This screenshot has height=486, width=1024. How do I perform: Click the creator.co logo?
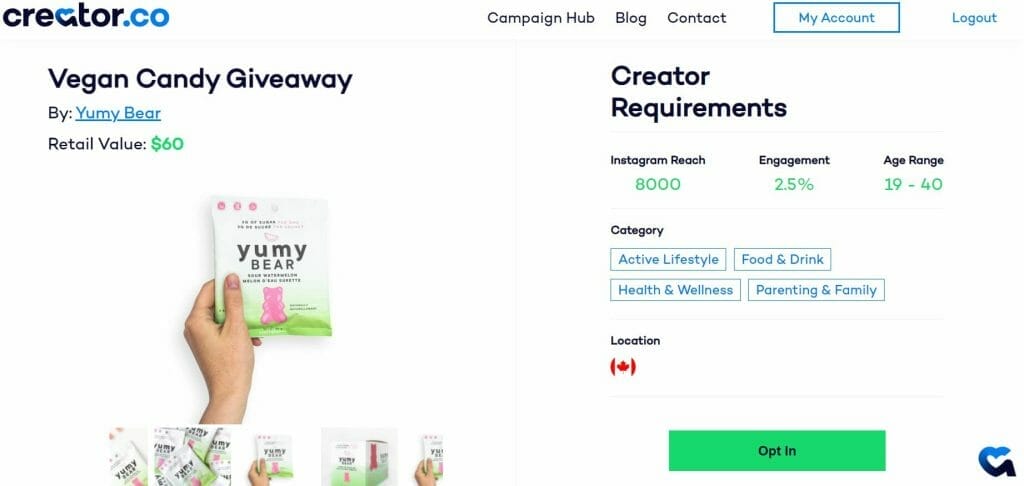[x=86, y=15]
